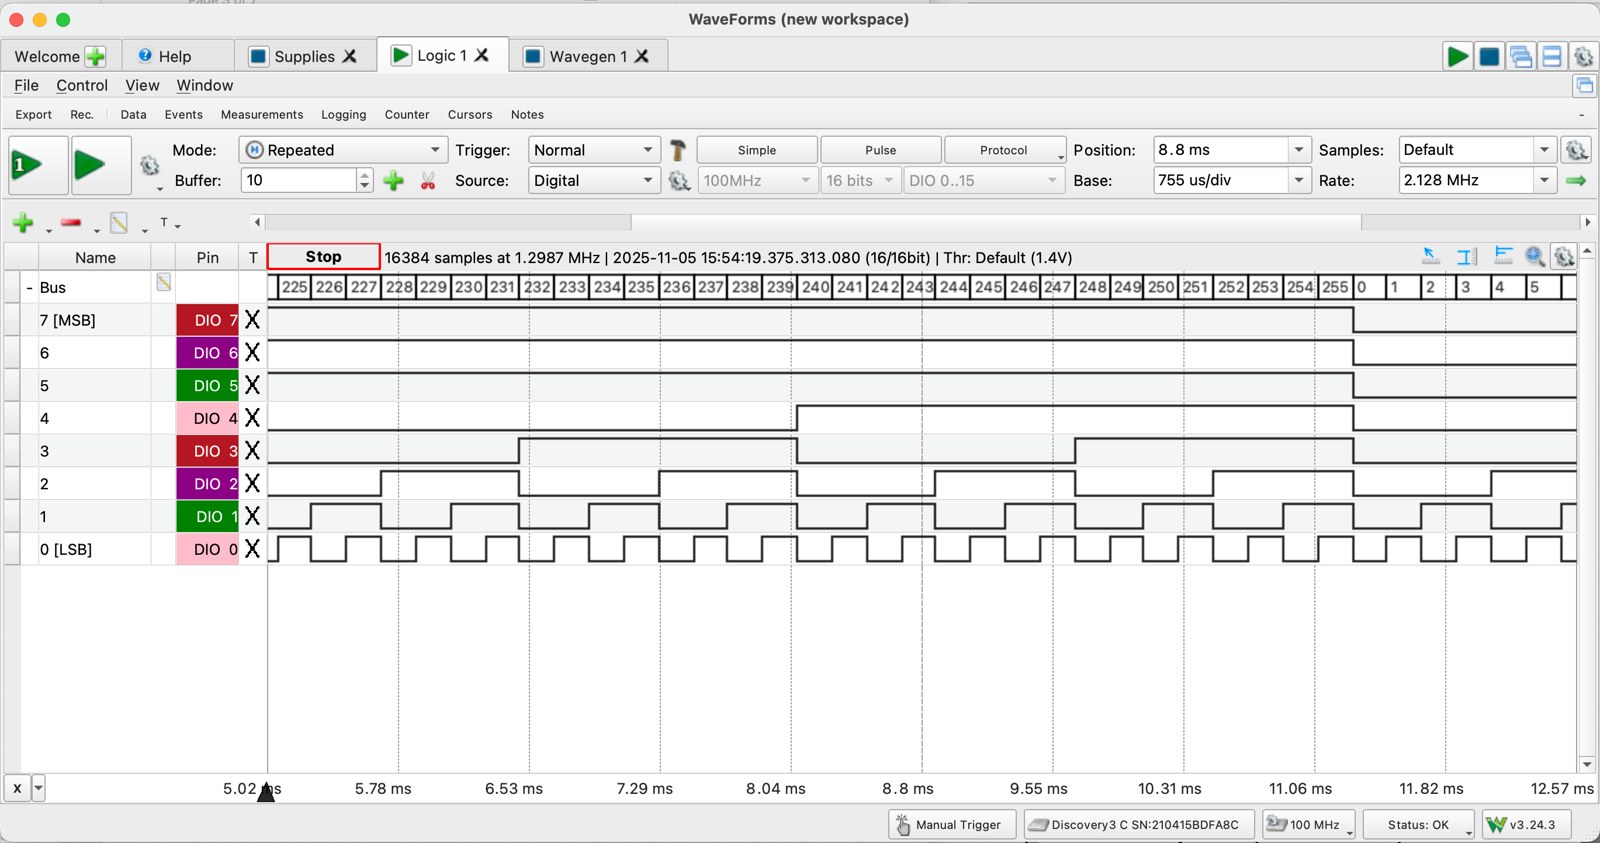Start a single acquisition with the '1' play button

pos(38,165)
